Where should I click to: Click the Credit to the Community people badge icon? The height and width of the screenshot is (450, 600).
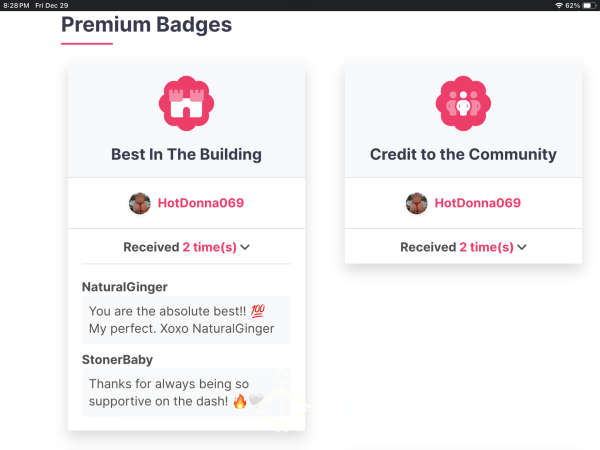click(x=463, y=103)
